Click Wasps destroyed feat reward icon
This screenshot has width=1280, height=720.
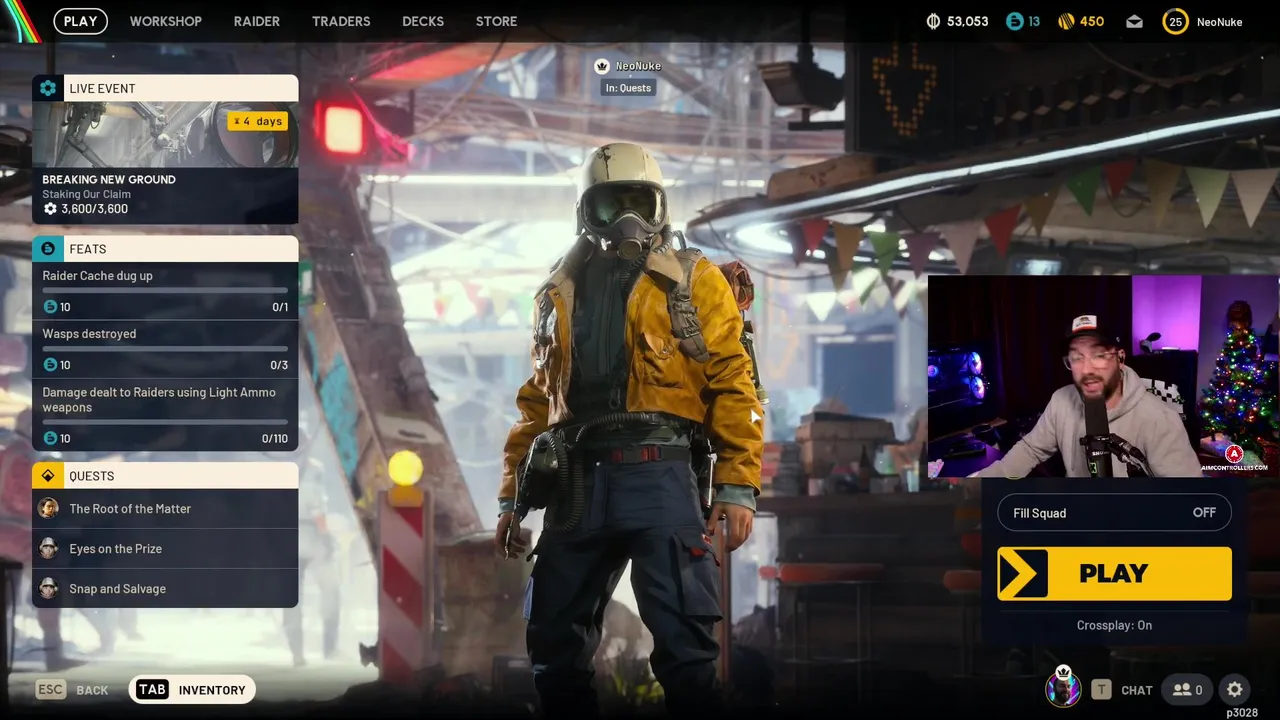(50, 365)
